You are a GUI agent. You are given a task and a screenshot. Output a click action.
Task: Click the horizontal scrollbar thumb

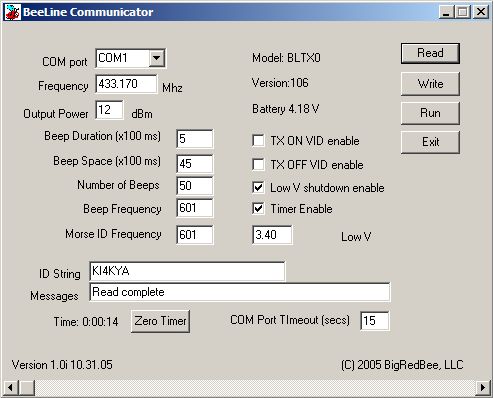tap(26, 387)
